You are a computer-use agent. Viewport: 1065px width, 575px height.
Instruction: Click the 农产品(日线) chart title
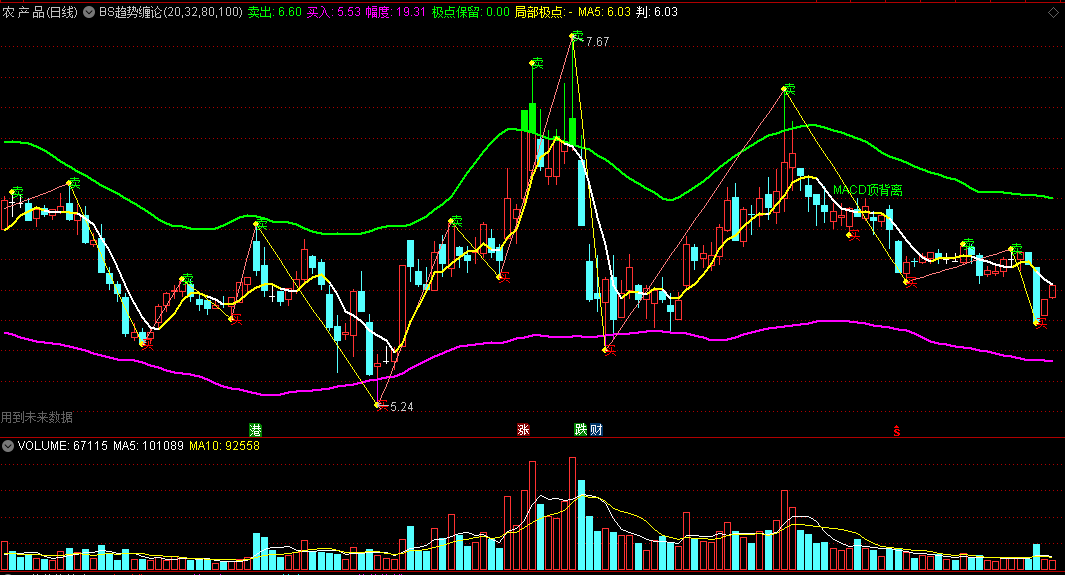pyautogui.click(x=39, y=12)
